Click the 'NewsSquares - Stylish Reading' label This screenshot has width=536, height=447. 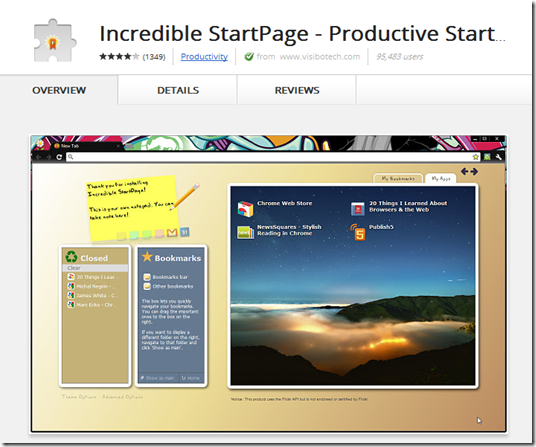pos(289,230)
